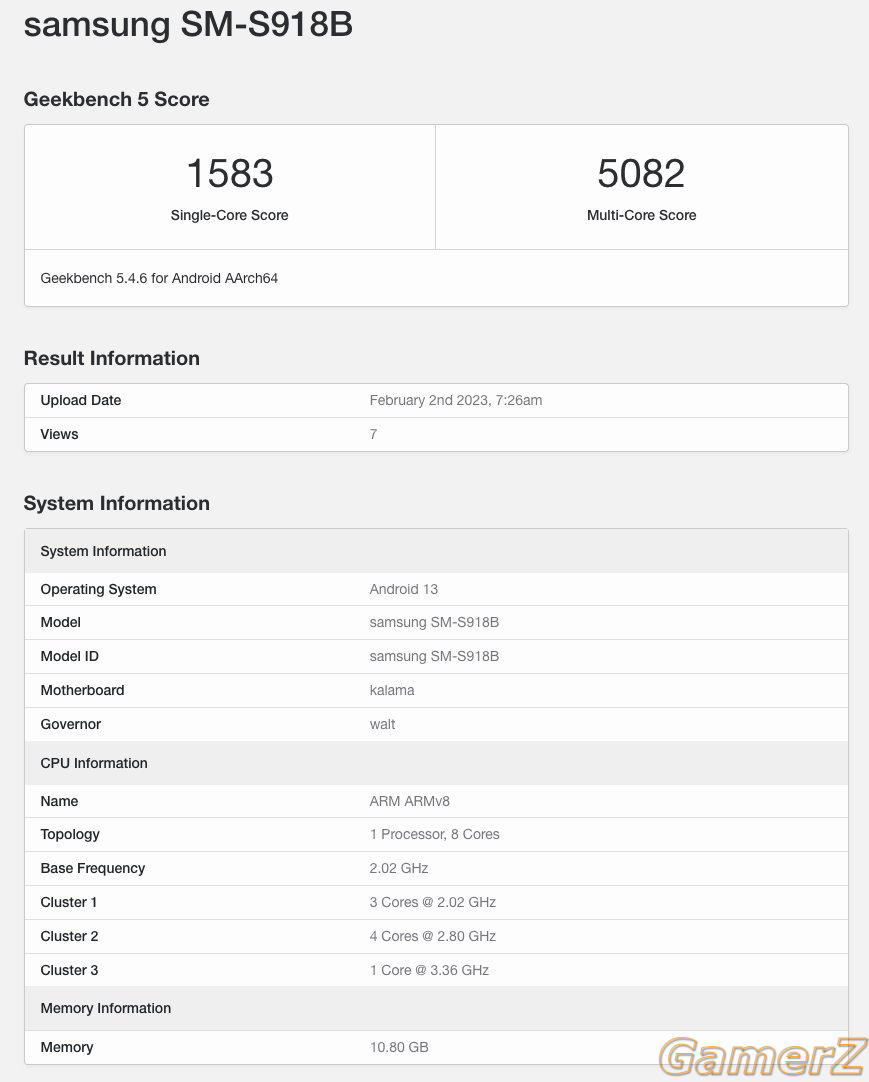The width and height of the screenshot is (869, 1082).
Task: Select the value "Android 13"
Action: pos(404,589)
